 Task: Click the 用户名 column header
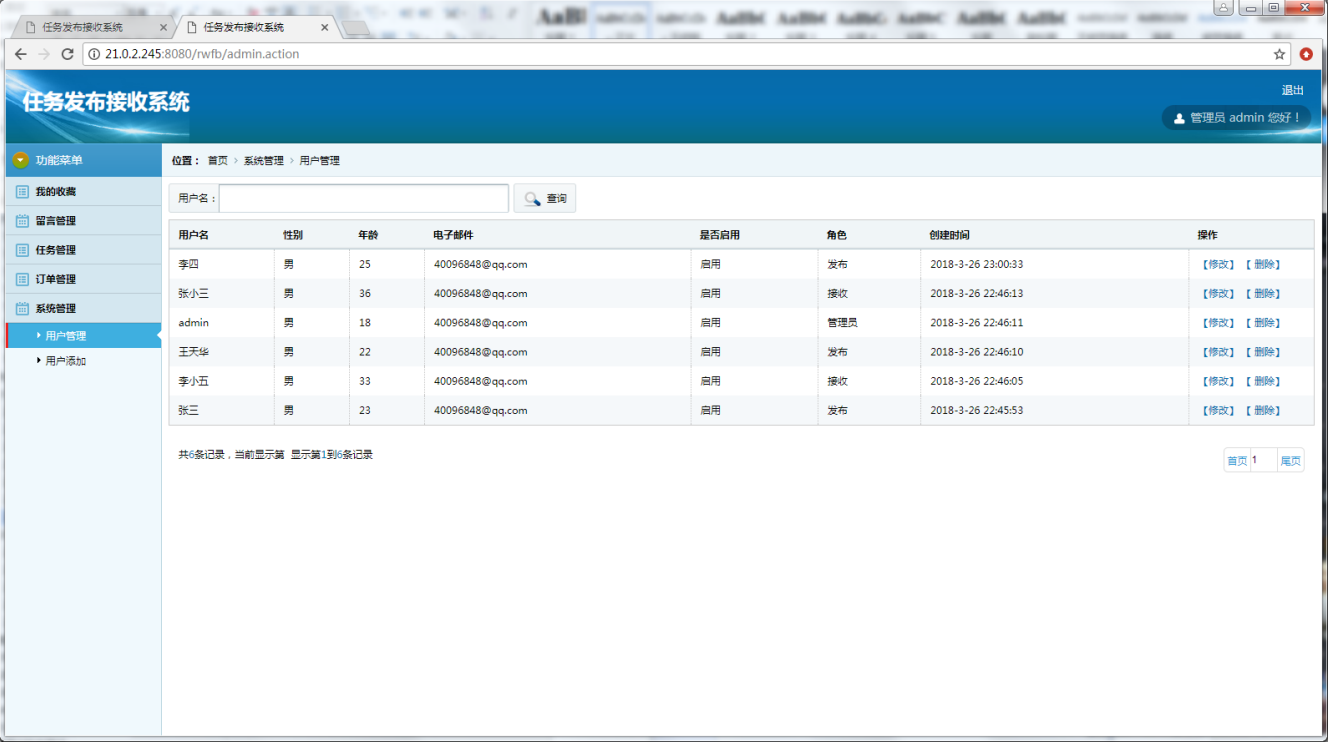193,235
